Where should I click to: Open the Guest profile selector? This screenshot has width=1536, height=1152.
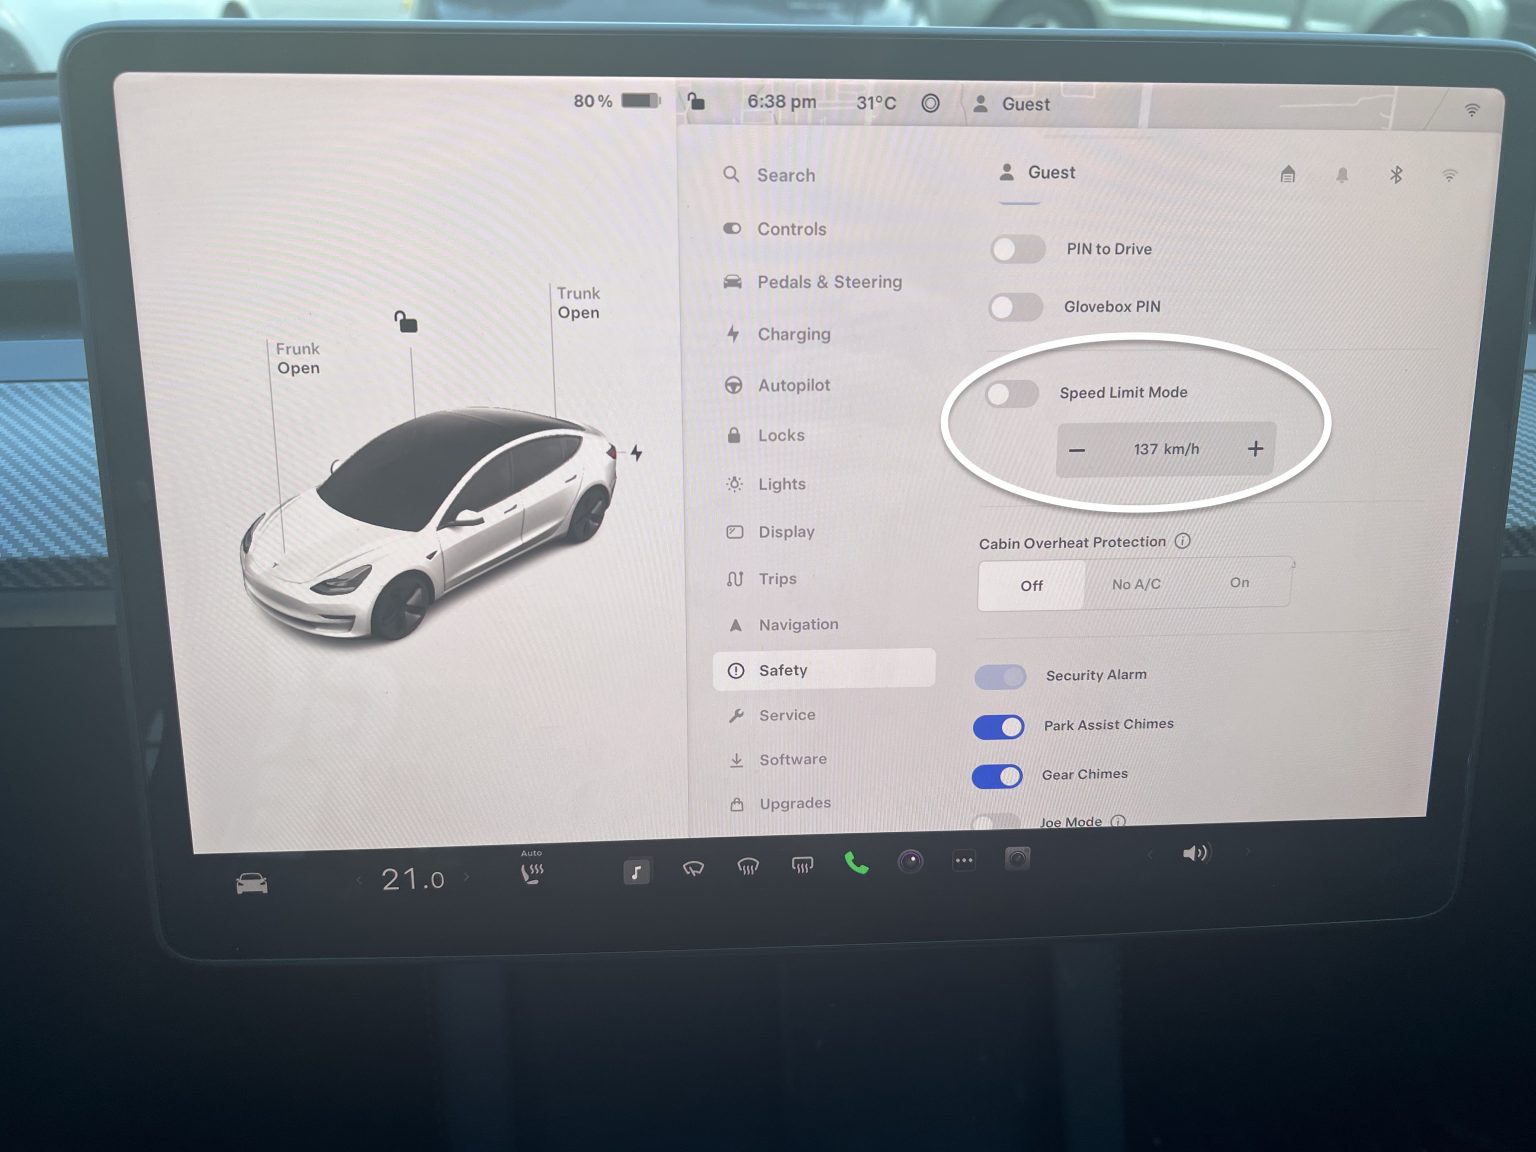coord(1038,172)
